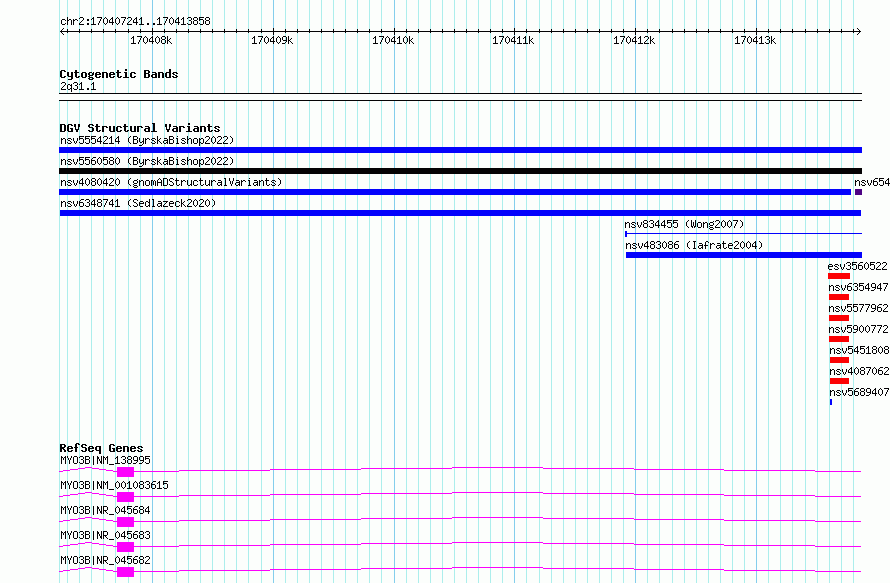Open the MYO3B|NR_045682 transcript label
This screenshot has width=890, height=583.
point(105,560)
